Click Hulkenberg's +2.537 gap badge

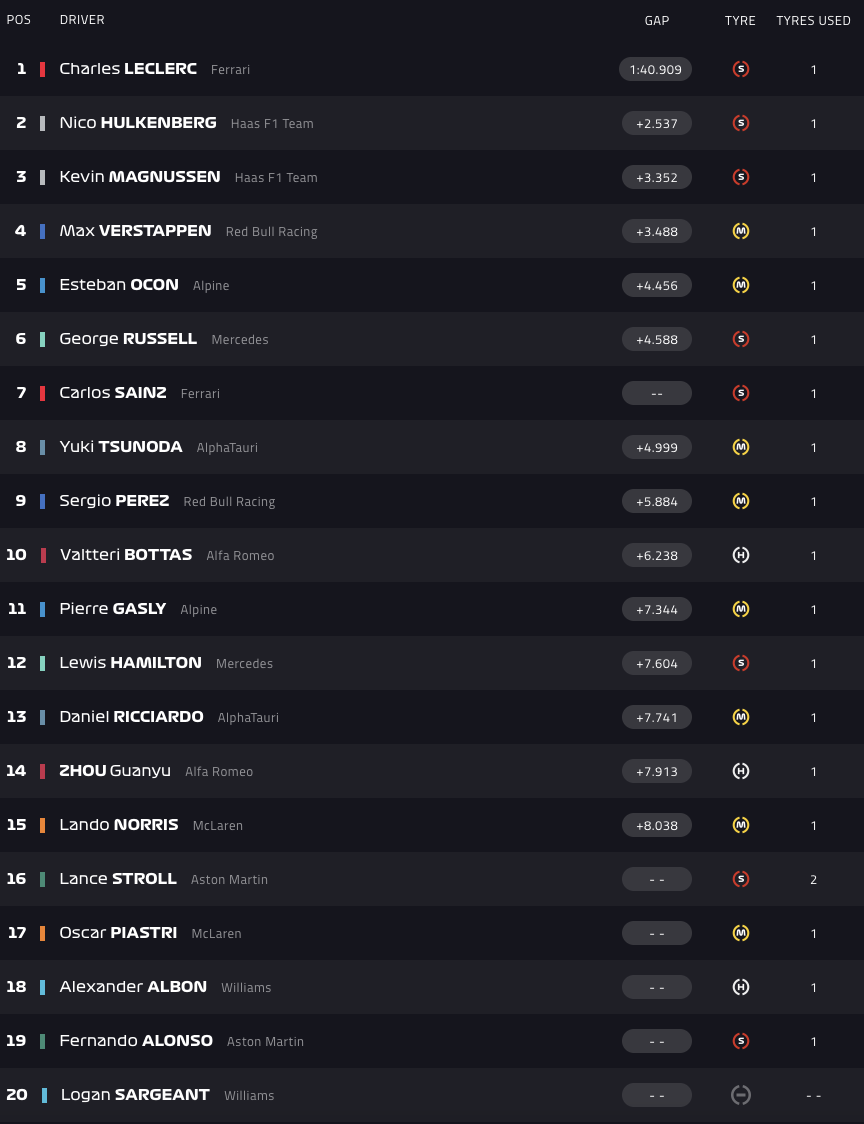[x=656, y=123]
